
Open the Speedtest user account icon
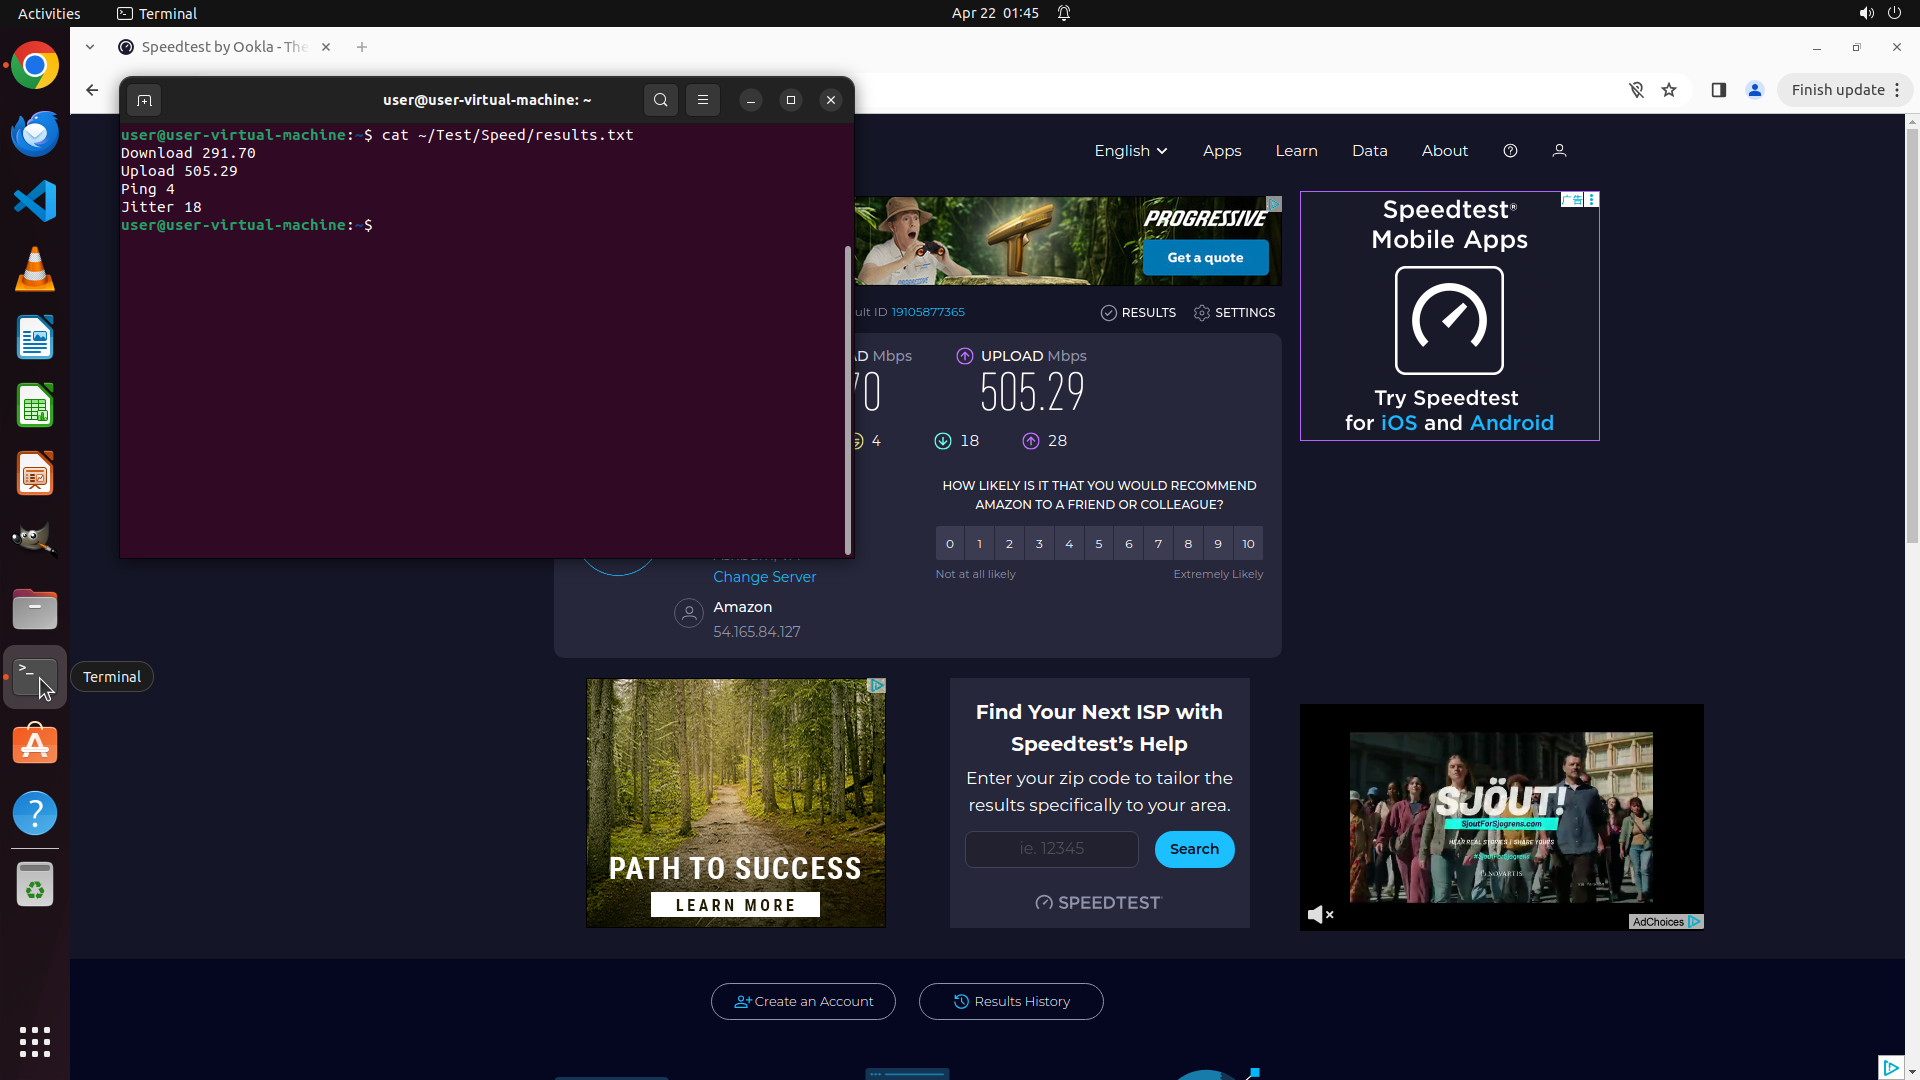pyautogui.click(x=1559, y=151)
